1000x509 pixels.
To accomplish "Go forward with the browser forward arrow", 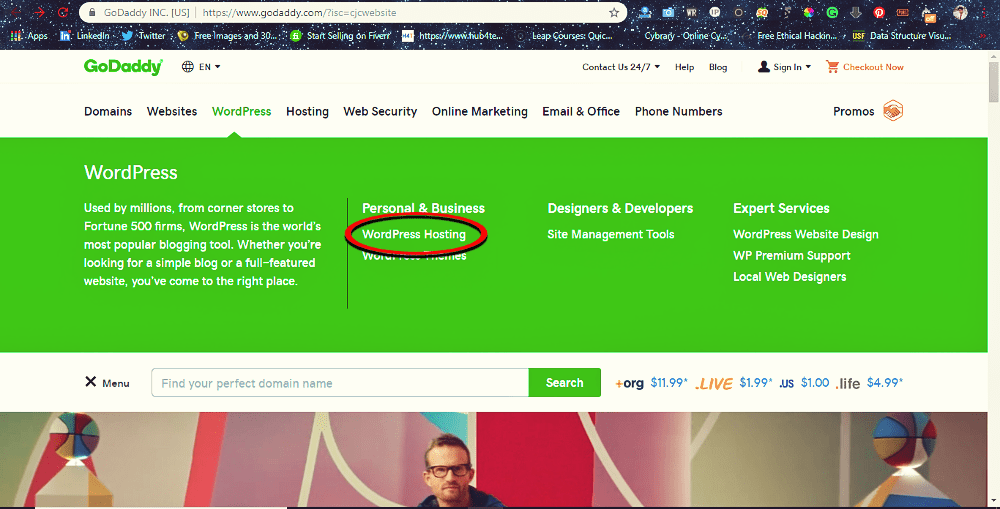I will pyautogui.click(x=40, y=12).
